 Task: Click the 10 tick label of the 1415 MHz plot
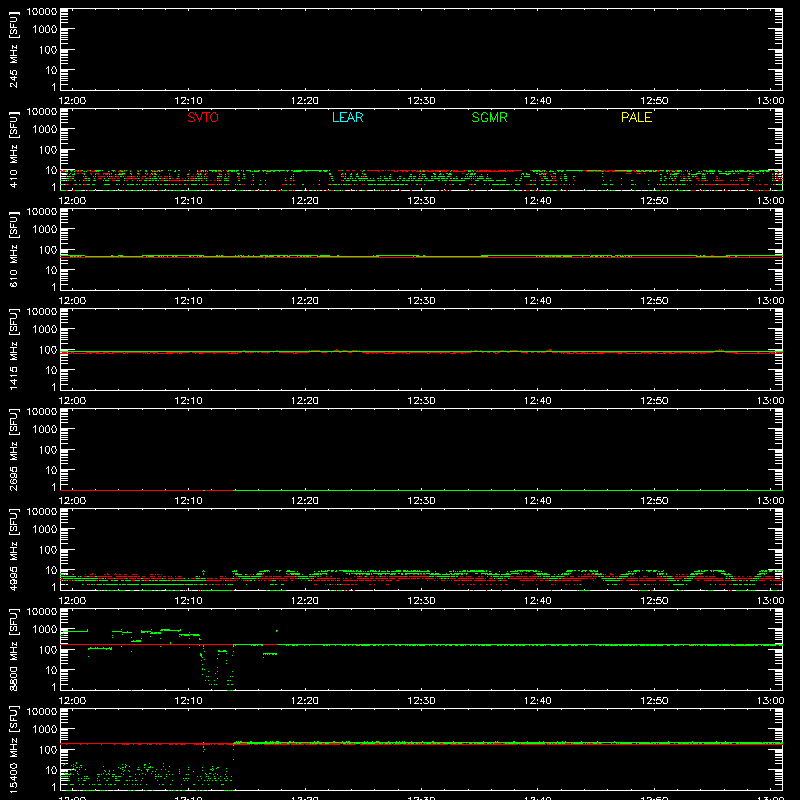(x=51, y=370)
